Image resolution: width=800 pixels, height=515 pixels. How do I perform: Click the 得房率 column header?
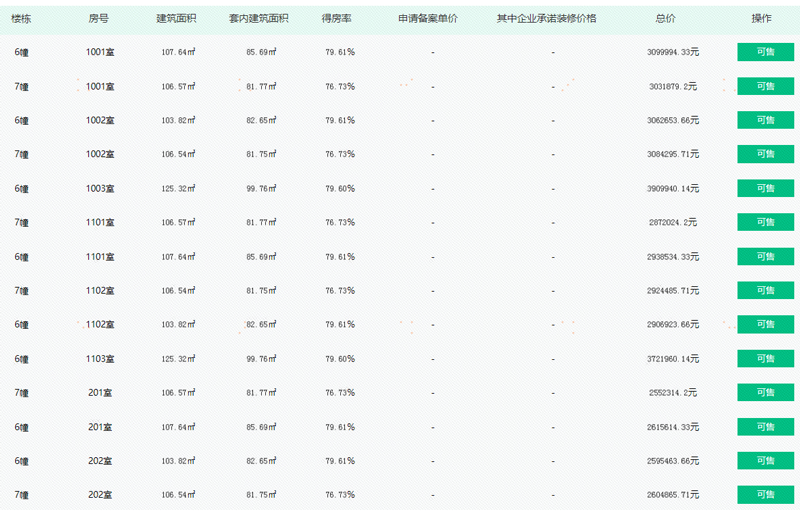(336, 19)
